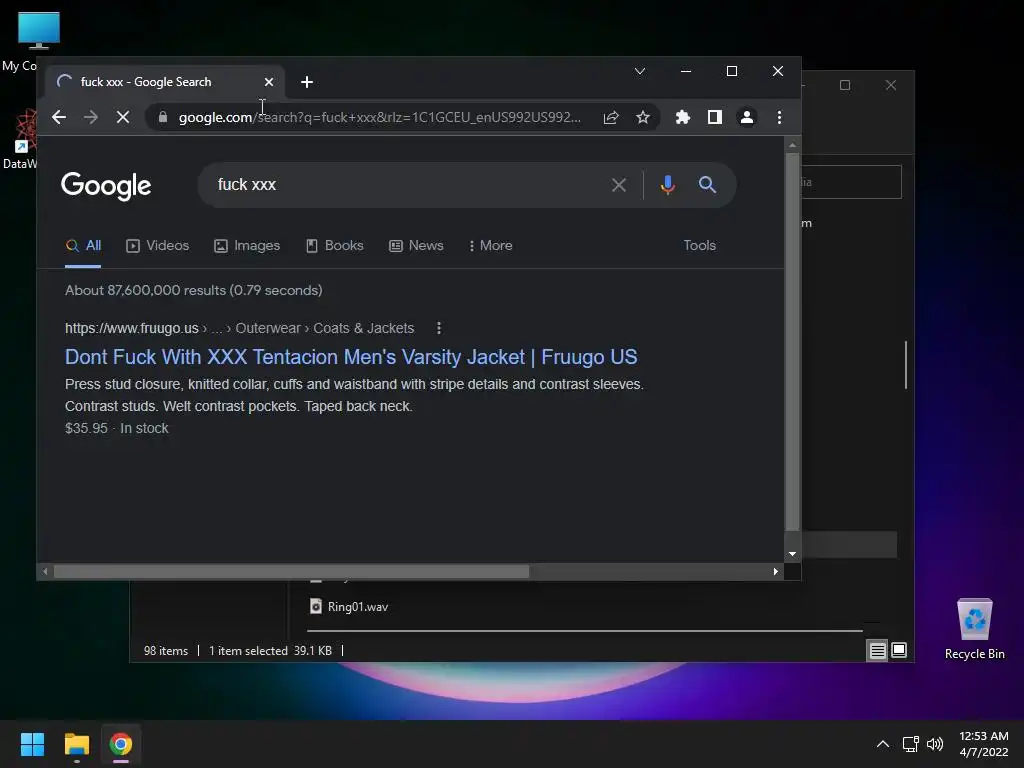
Task: Click the horizontal scrollbar thumb in Chrome
Action: 291,571
